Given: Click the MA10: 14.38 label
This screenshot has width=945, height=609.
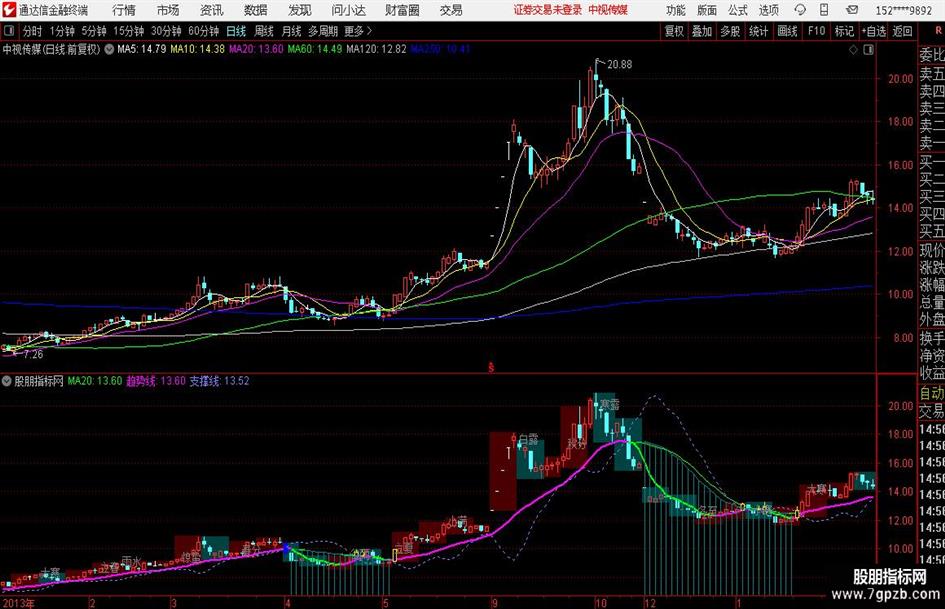Looking at the screenshot, I should 198,49.
